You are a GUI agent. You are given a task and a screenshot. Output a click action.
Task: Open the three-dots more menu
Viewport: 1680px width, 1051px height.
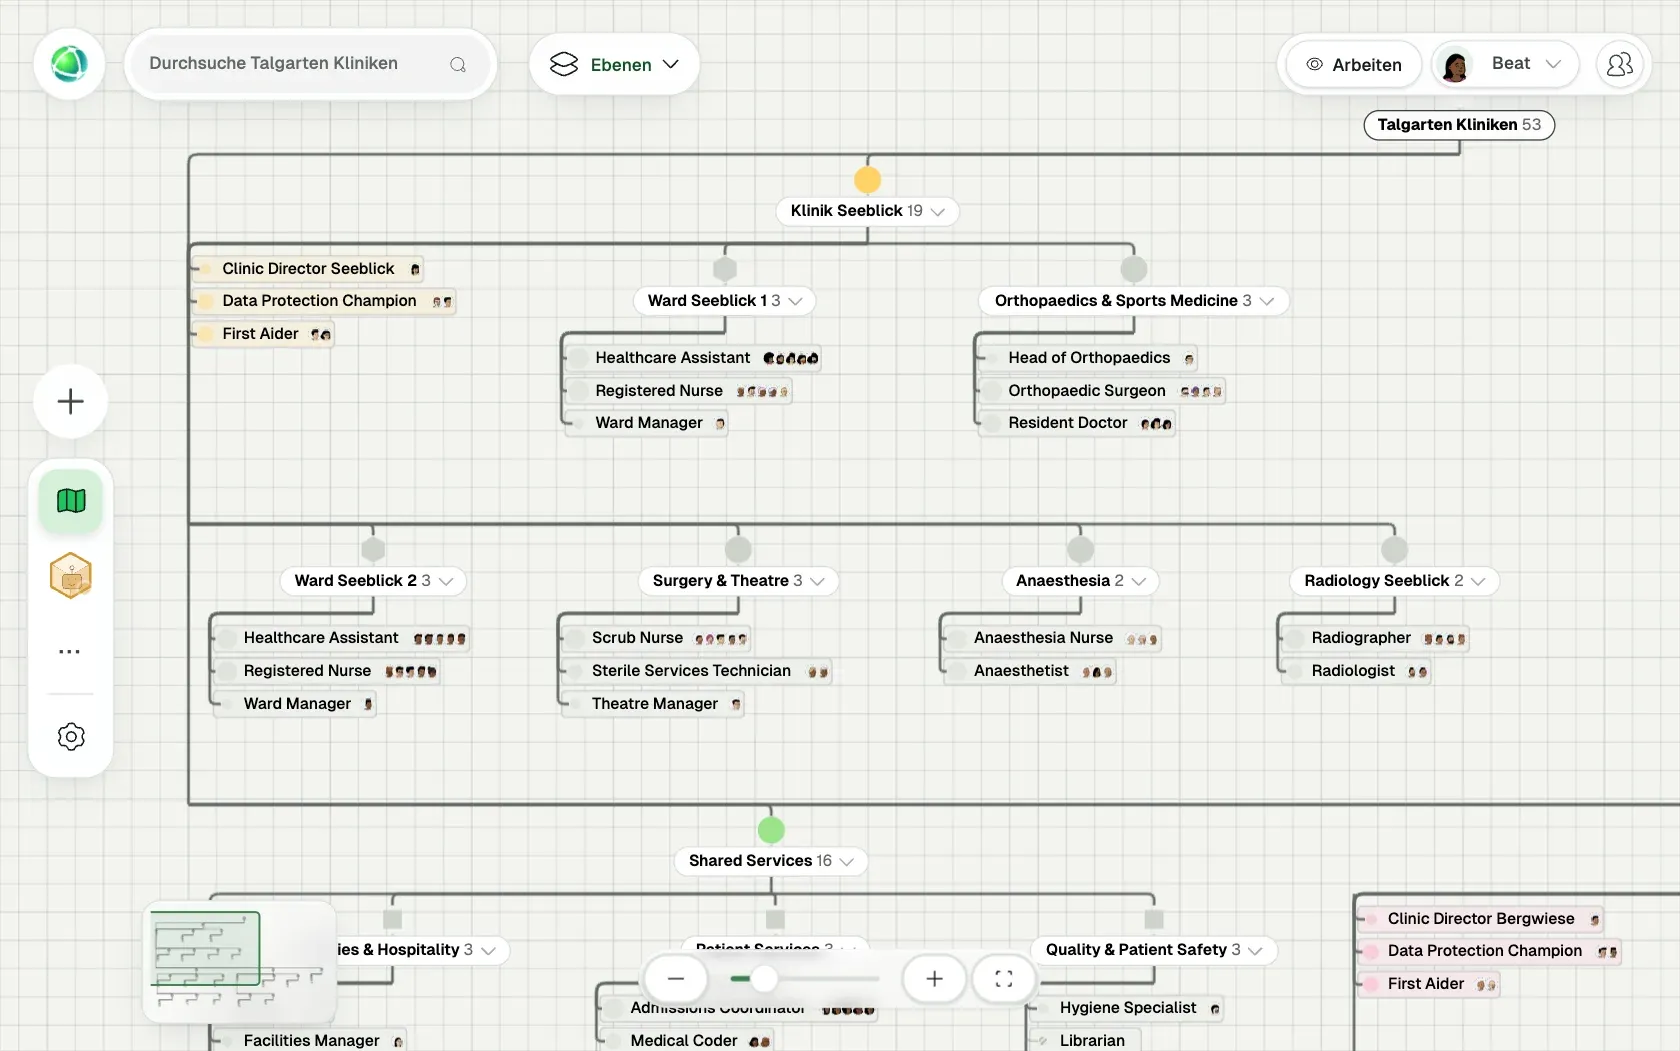(x=70, y=651)
